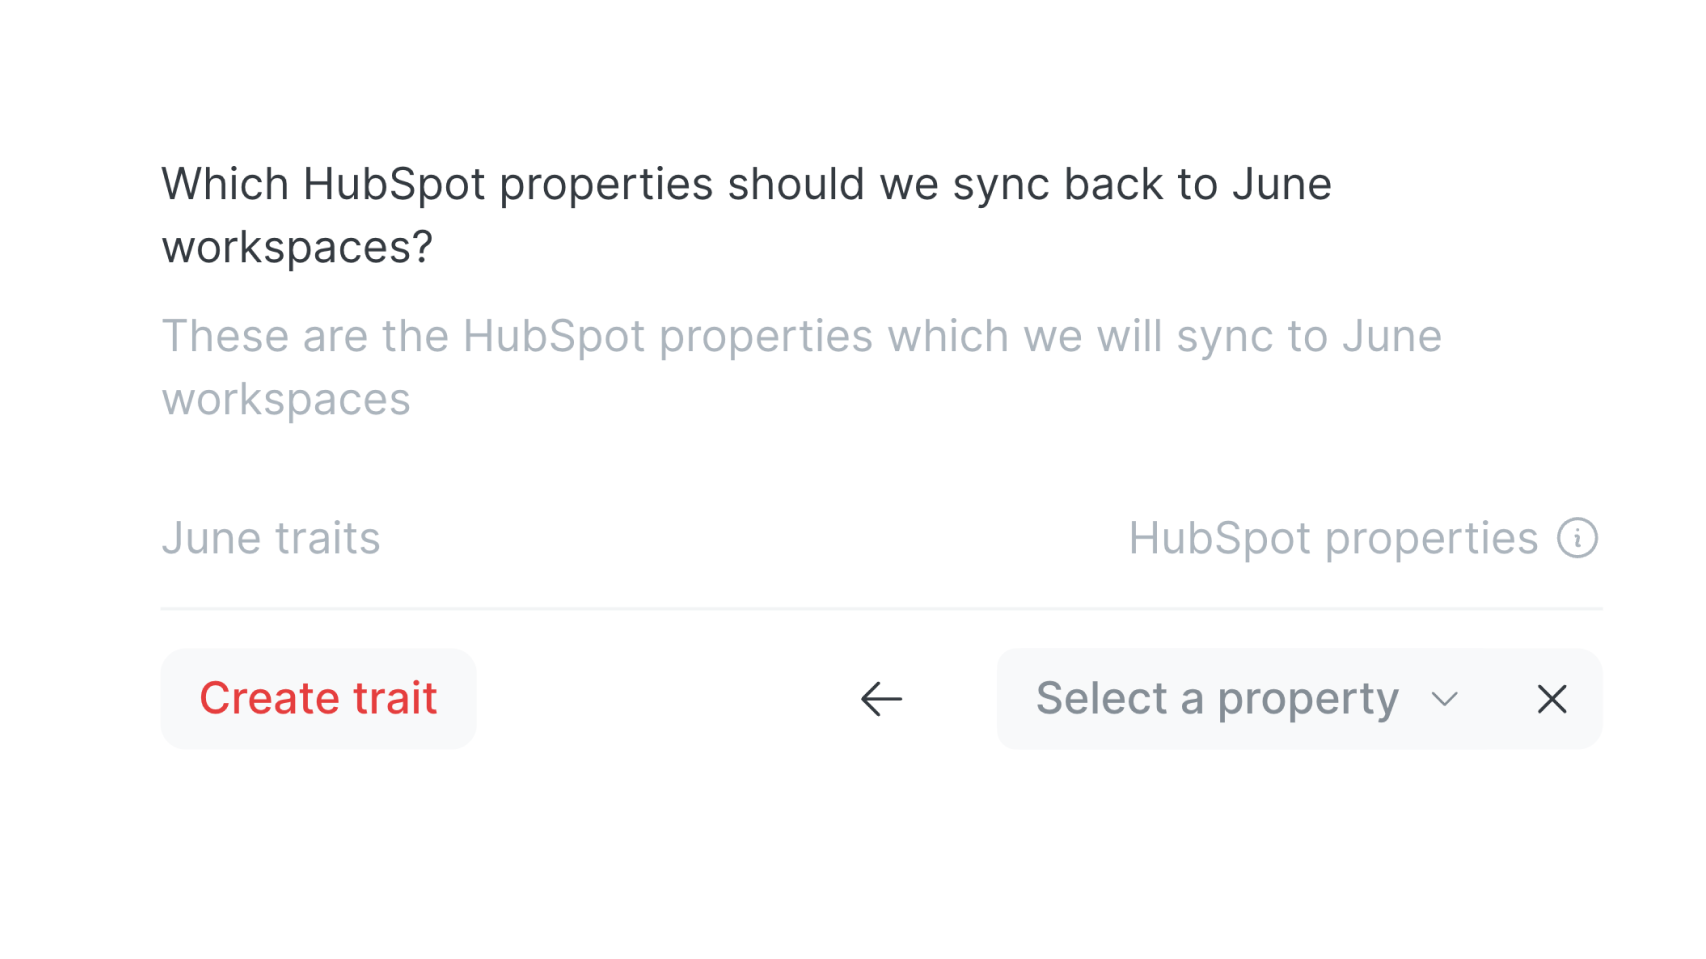1706x959 pixels.
Task: Click the word "property" inside the dropdown field
Action: pyautogui.click(x=1307, y=698)
